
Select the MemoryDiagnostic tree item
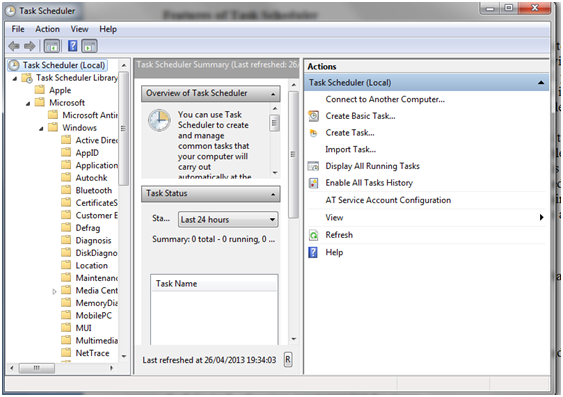96,303
